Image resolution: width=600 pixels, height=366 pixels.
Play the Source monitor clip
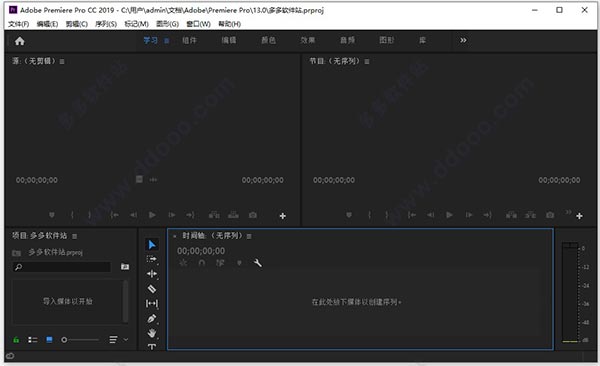152,215
